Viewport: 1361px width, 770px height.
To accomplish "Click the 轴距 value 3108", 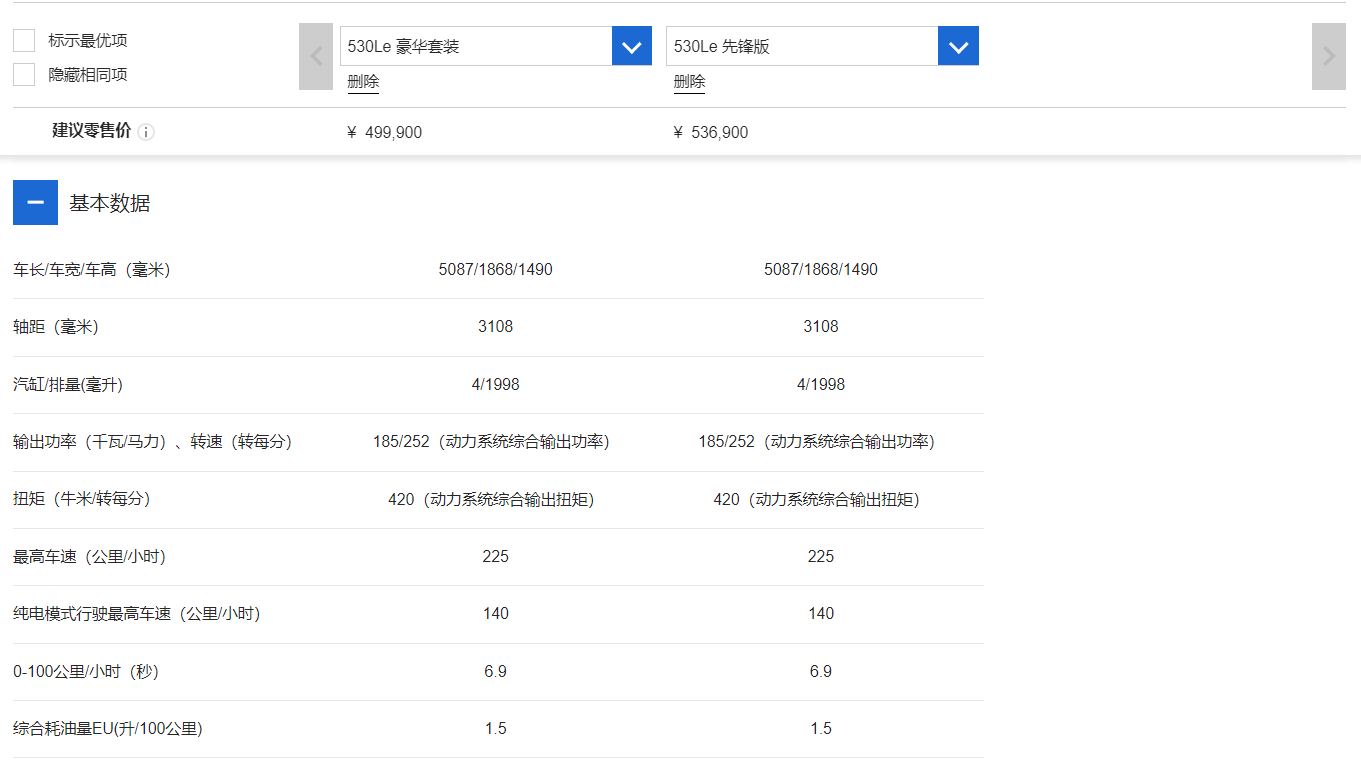I will pyautogui.click(x=496, y=327).
